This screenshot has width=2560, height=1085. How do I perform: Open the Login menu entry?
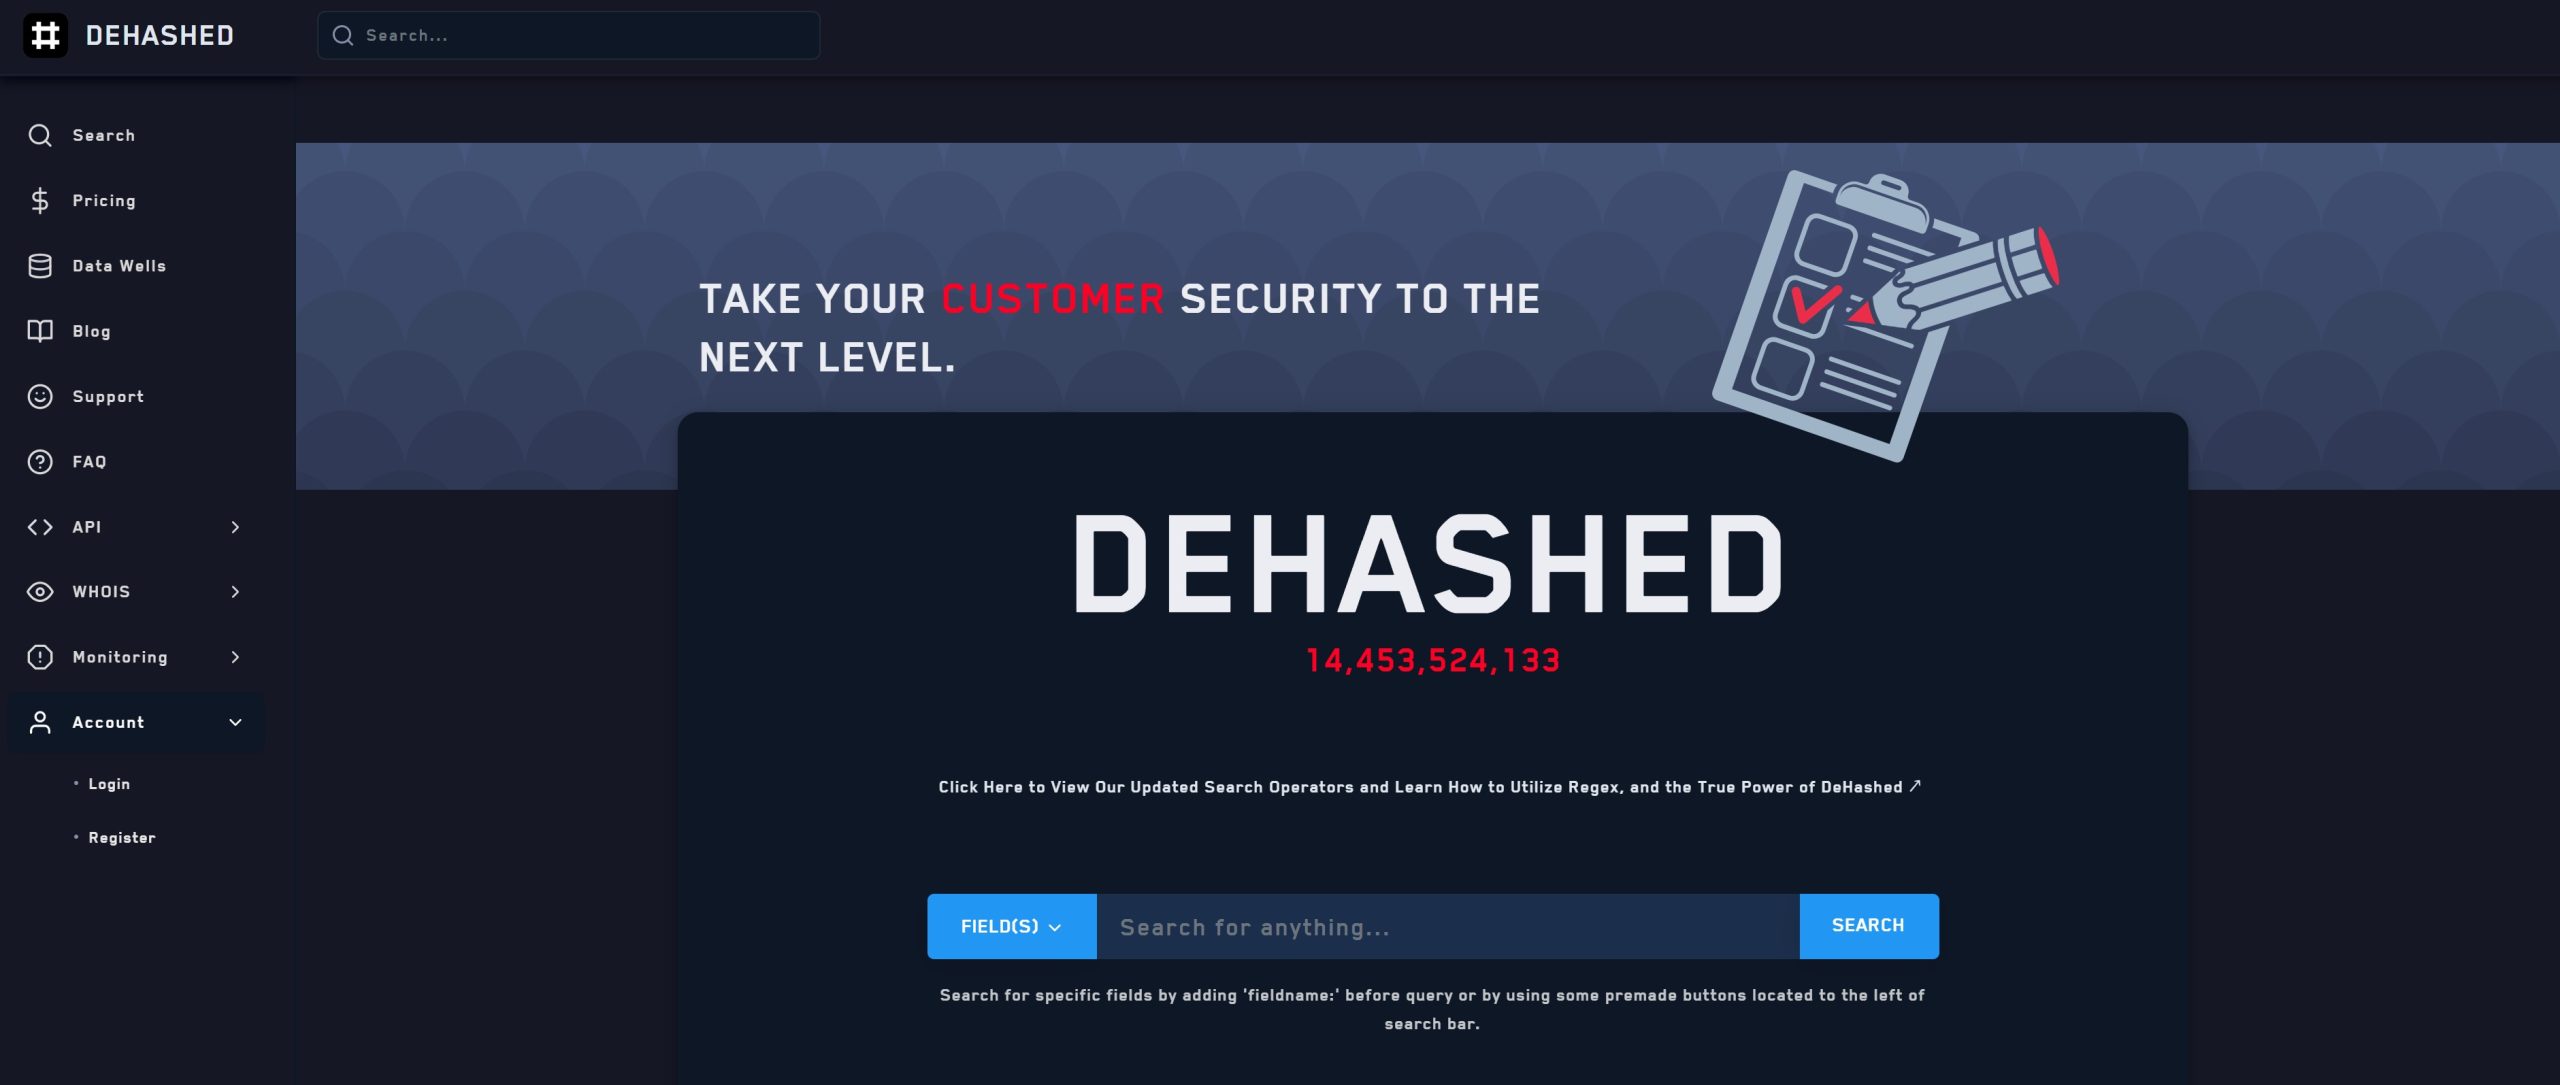[x=109, y=784]
